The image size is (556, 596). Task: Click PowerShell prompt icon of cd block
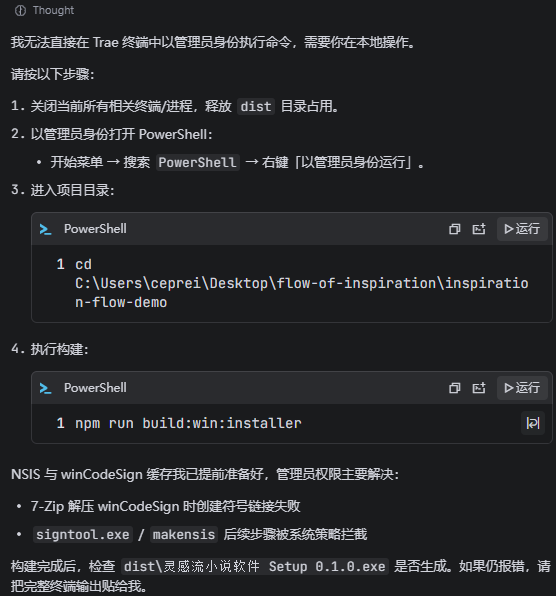[x=46, y=229]
